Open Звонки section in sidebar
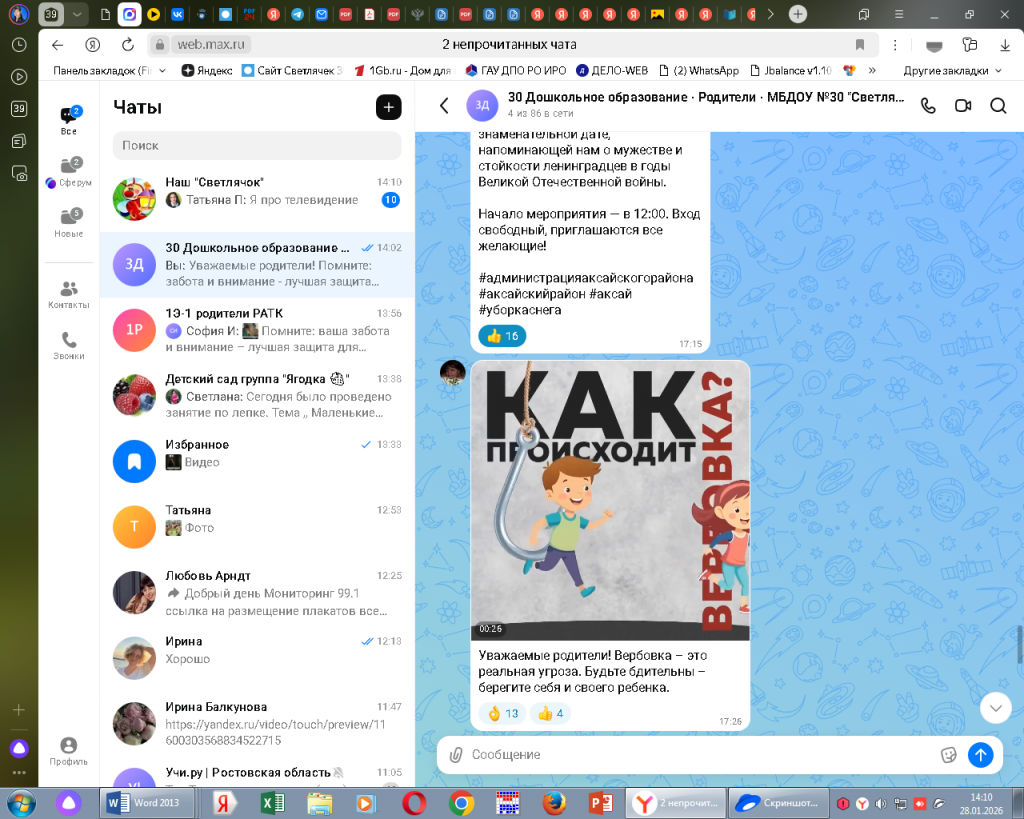 click(x=69, y=345)
